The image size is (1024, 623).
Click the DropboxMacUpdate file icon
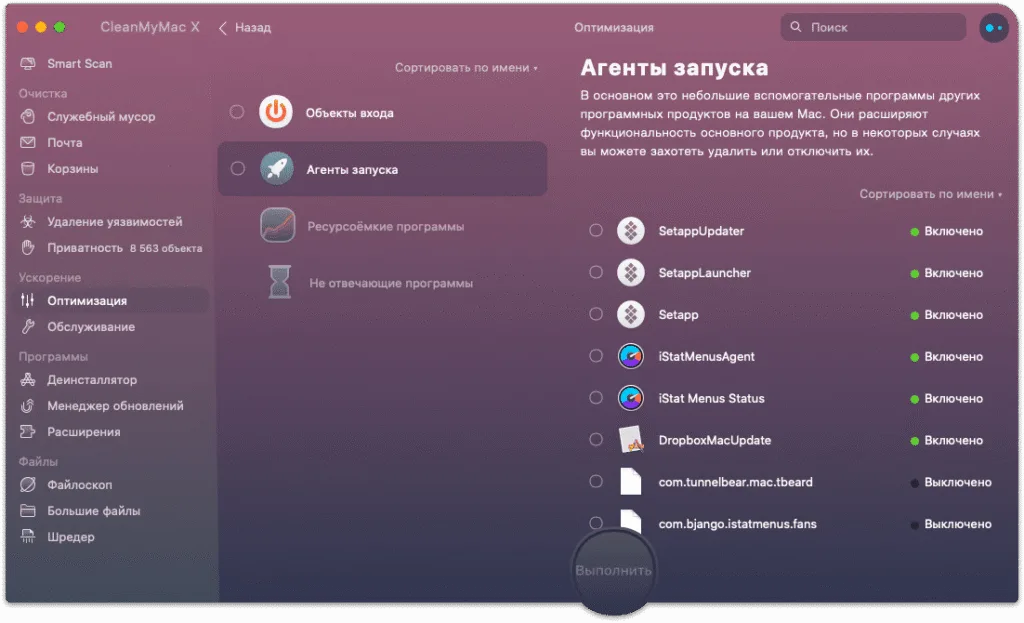click(x=631, y=439)
